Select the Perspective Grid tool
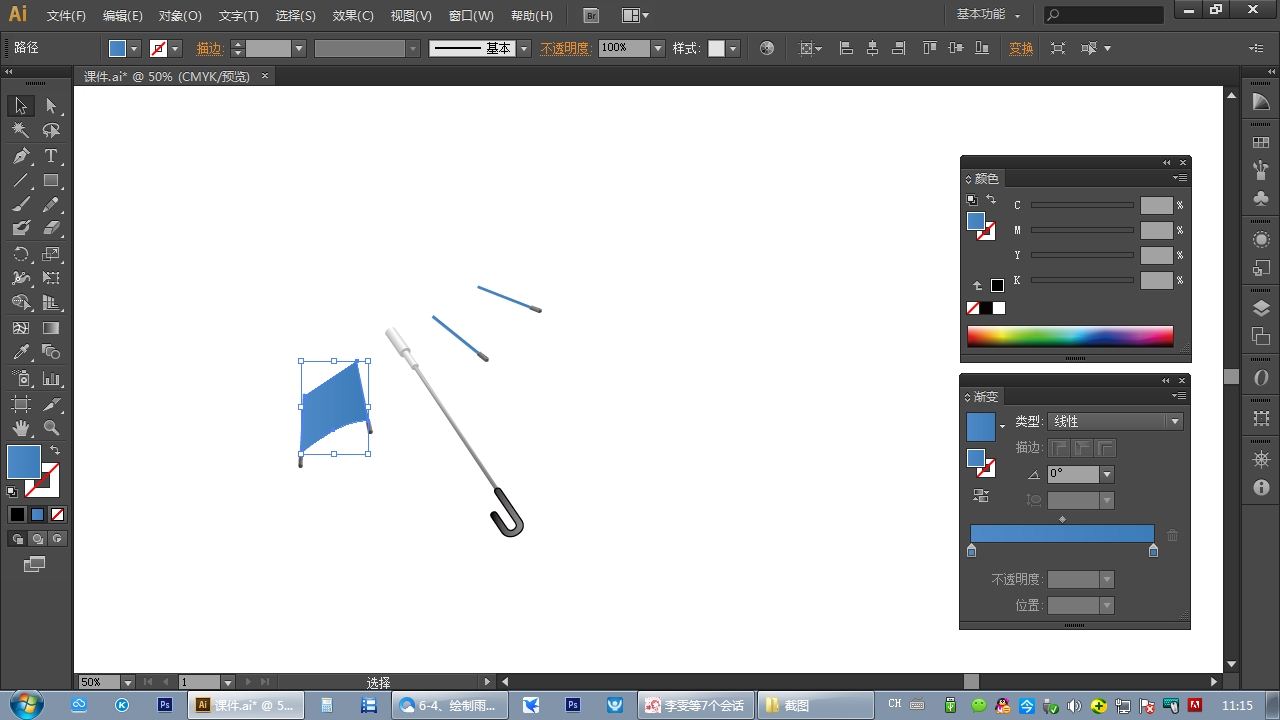Screen dimensions: 1280x720 (51, 303)
